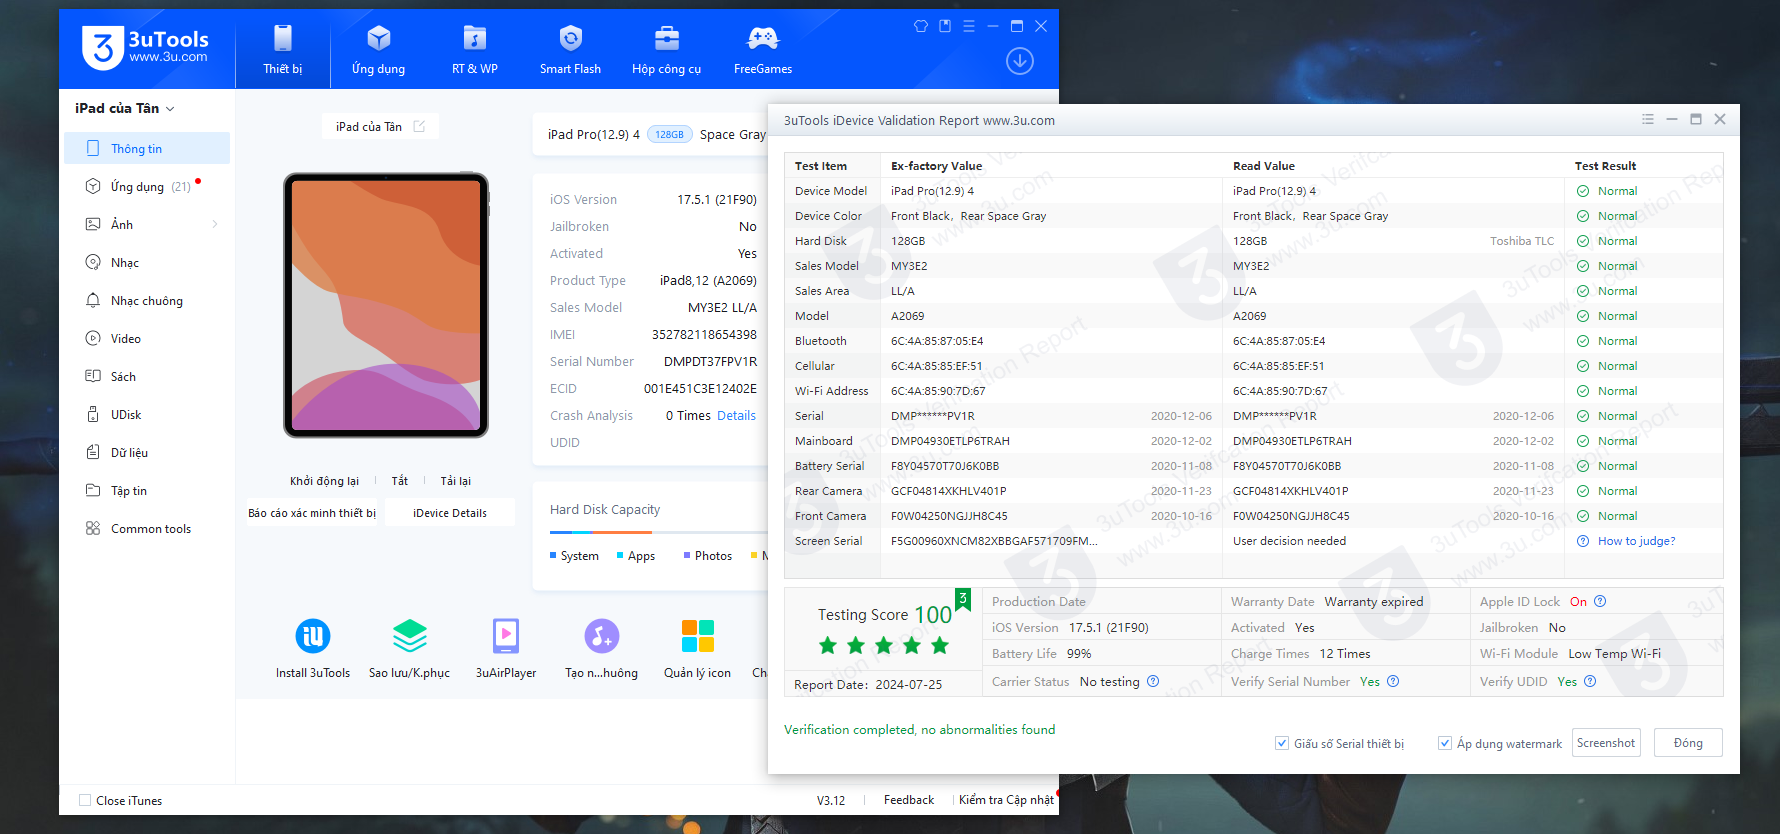The width and height of the screenshot is (1780, 834).
Task: Open Sao lưu/K.phục backup tool
Action: (x=409, y=647)
